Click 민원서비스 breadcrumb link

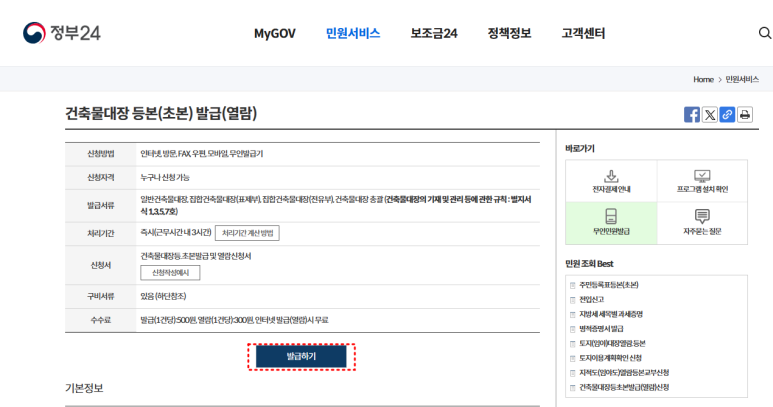point(742,79)
